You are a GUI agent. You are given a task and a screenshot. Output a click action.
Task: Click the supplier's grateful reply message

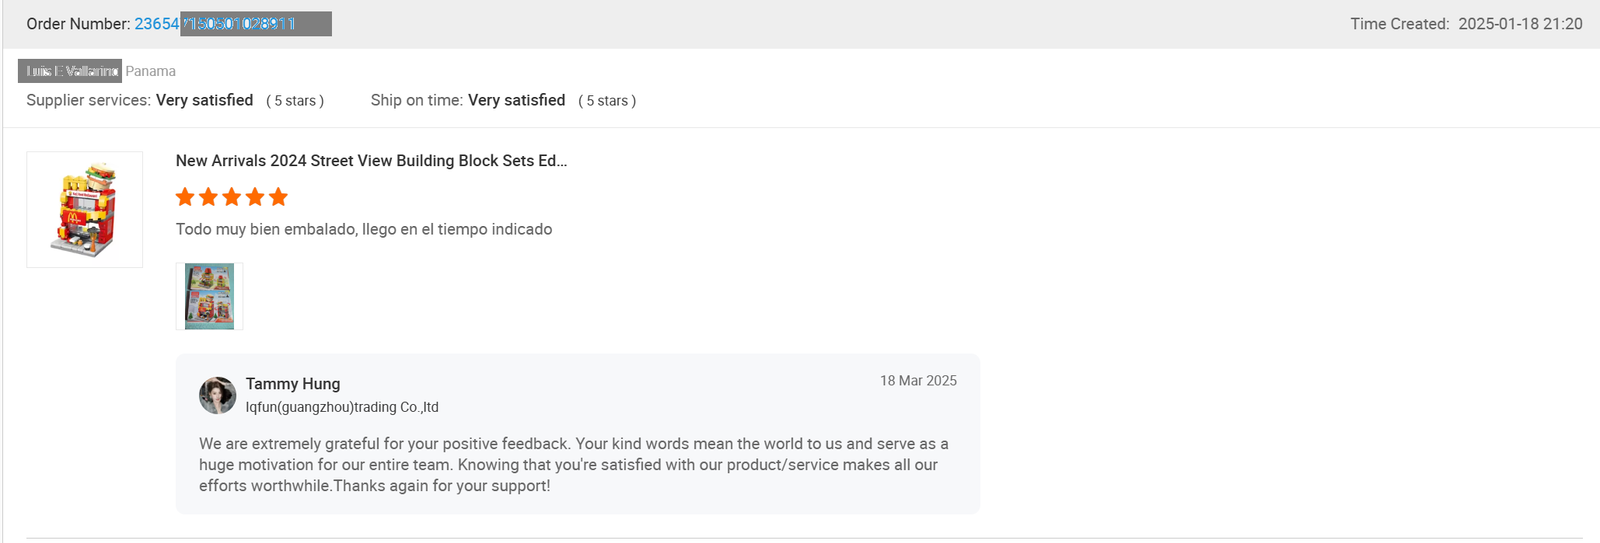point(573,465)
